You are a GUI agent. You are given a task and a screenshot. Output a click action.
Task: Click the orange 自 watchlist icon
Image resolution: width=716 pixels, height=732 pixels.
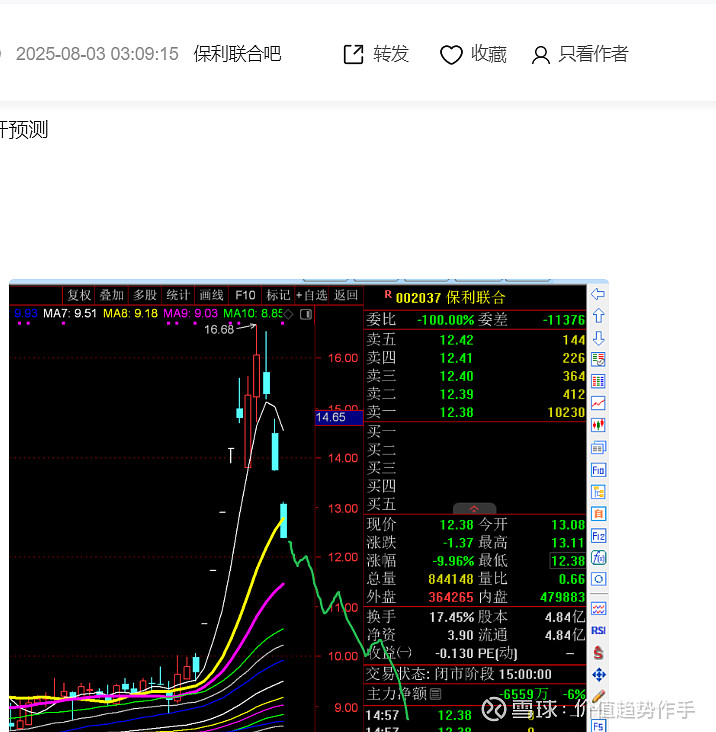point(598,514)
